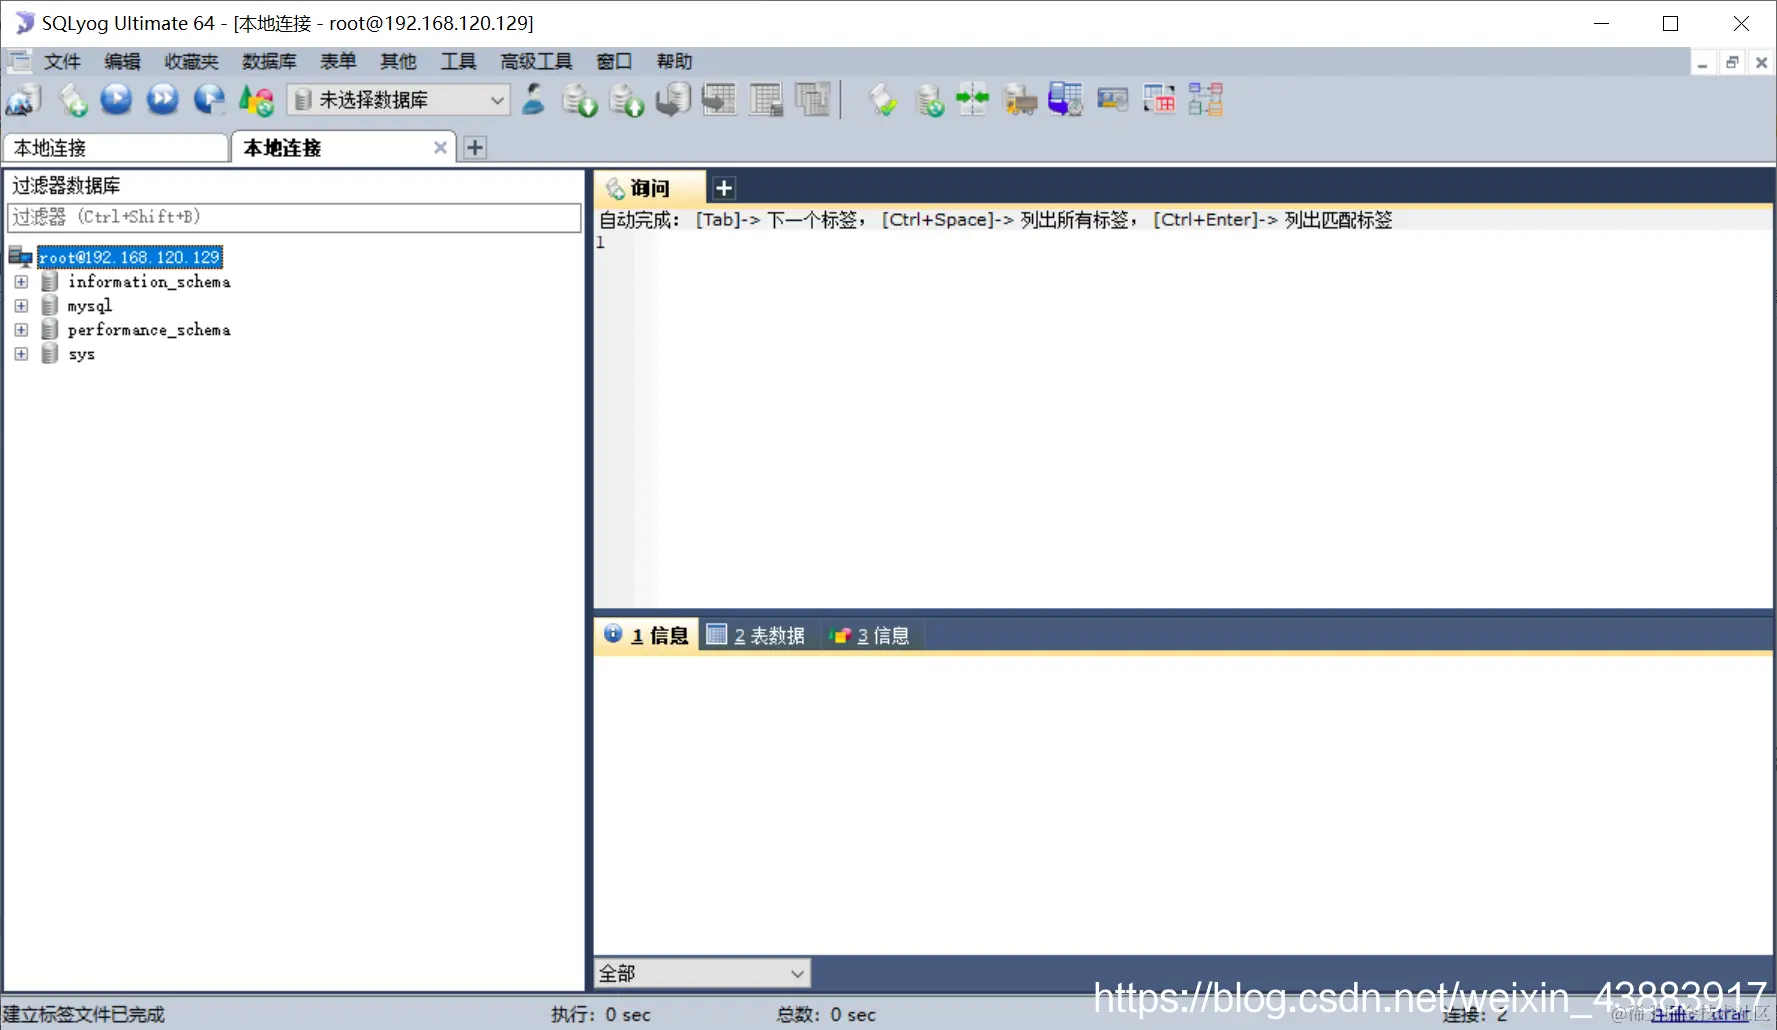This screenshot has height=1030, width=1777.
Task: Open the 其他 menu
Action: pos(398,62)
